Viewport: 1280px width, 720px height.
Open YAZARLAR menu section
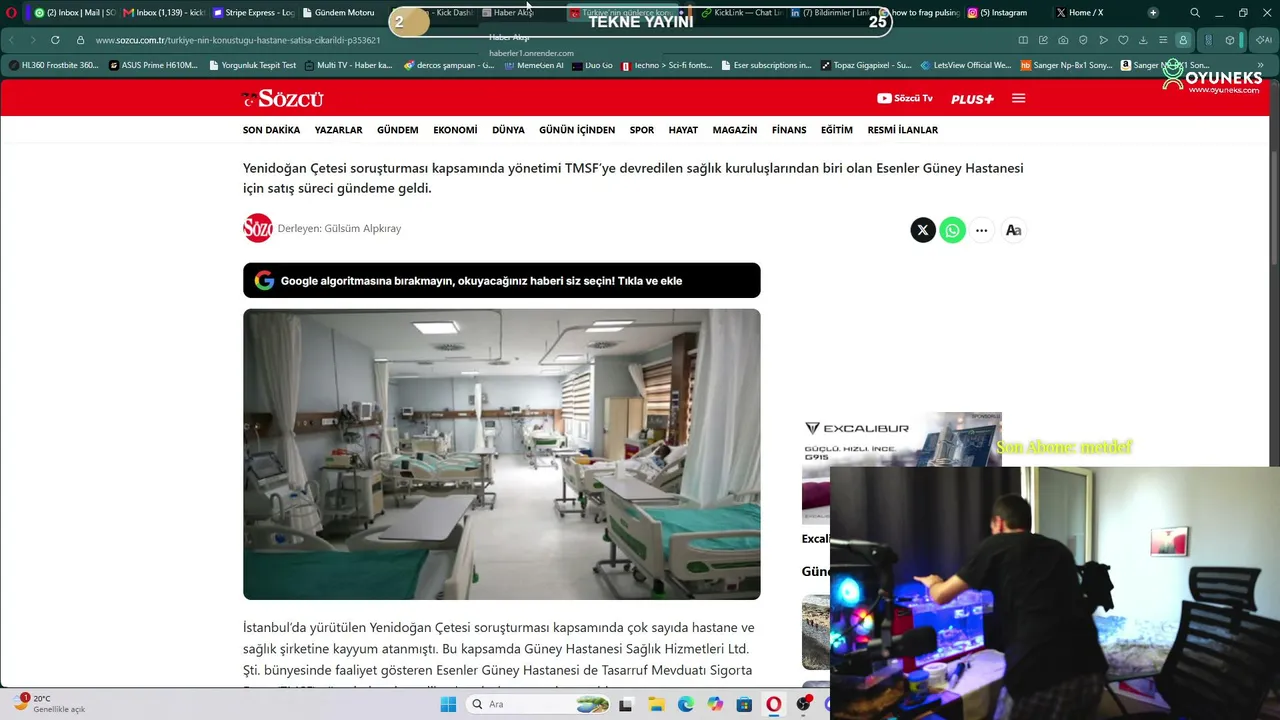[339, 130]
